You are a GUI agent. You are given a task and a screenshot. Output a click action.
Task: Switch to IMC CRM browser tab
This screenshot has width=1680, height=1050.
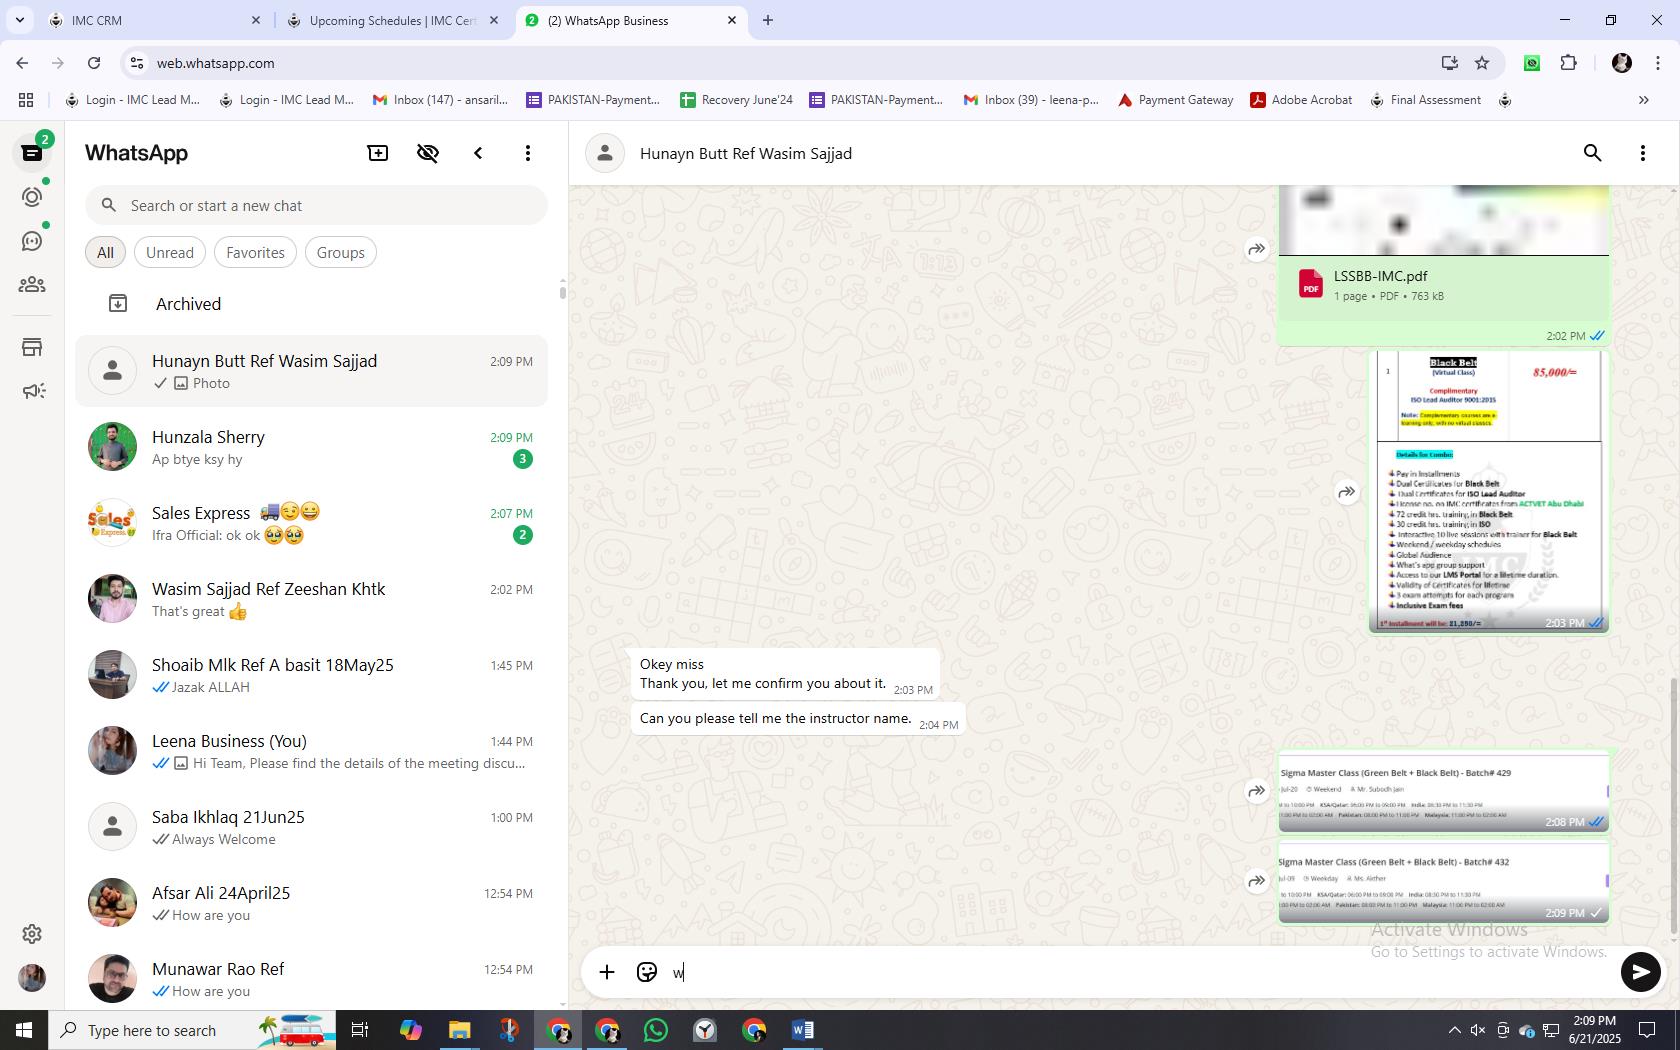(155, 20)
